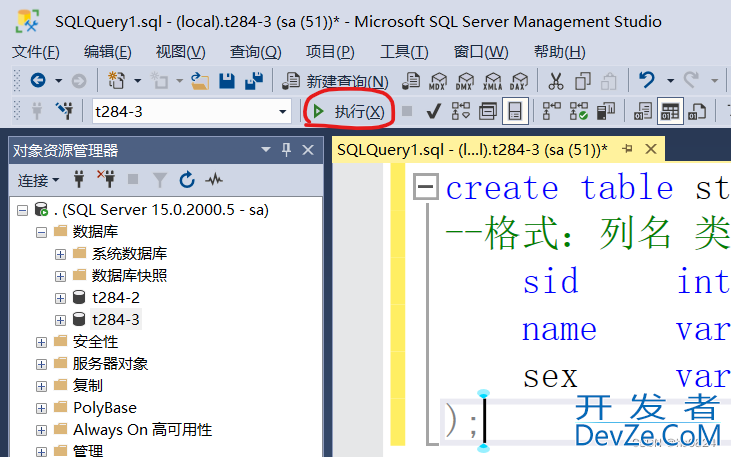Collapse the SQL Server 15.0.2000.5 node
The height and width of the screenshot is (457, 731).
tap(22, 211)
